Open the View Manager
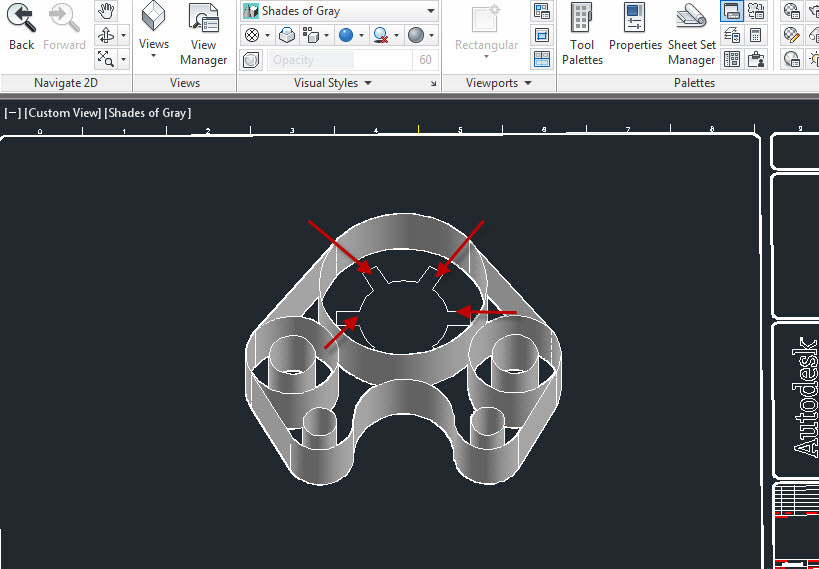 point(203,33)
